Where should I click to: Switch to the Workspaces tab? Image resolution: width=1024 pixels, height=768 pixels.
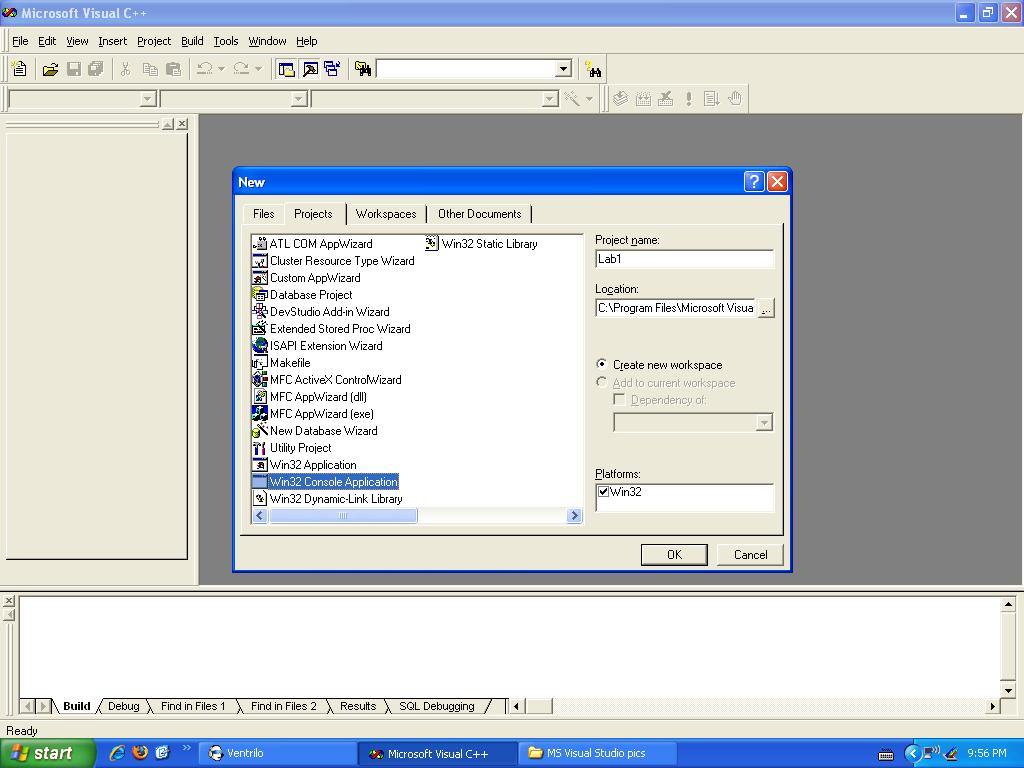click(x=385, y=214)
